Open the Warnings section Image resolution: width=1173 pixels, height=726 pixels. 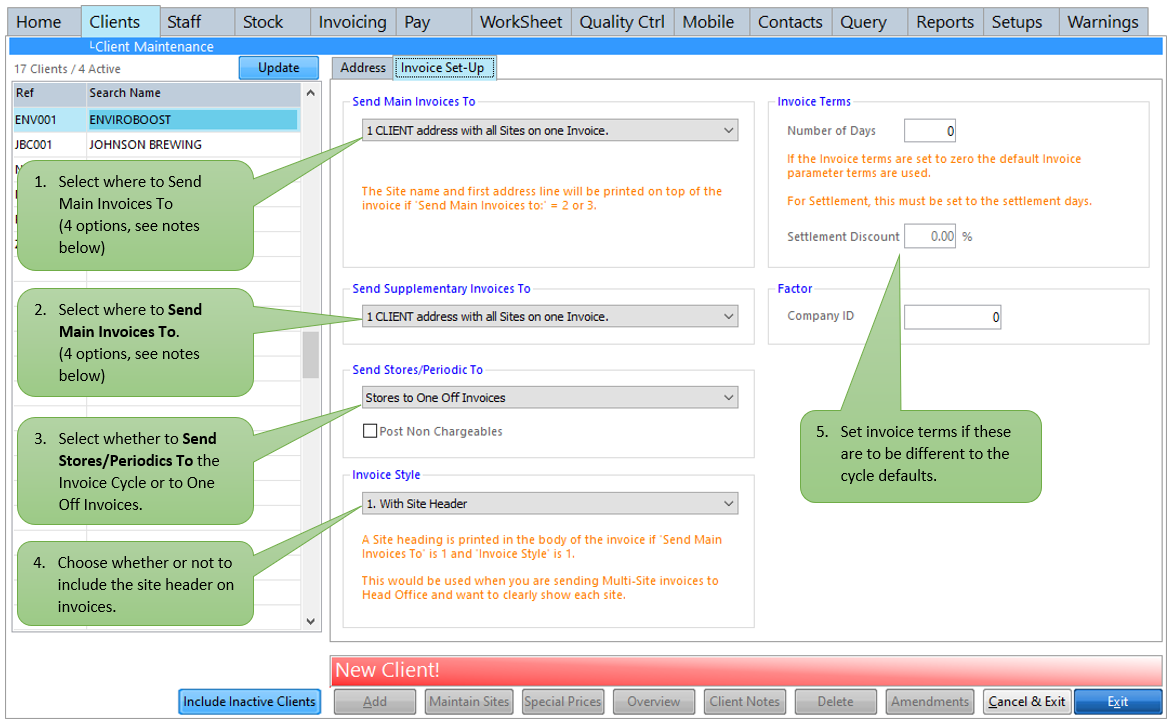[1102, 21]
